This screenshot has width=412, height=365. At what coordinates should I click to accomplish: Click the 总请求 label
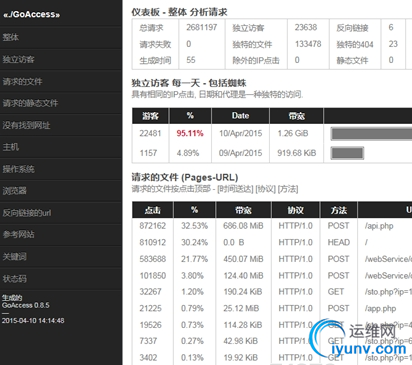tap(151, 28)
